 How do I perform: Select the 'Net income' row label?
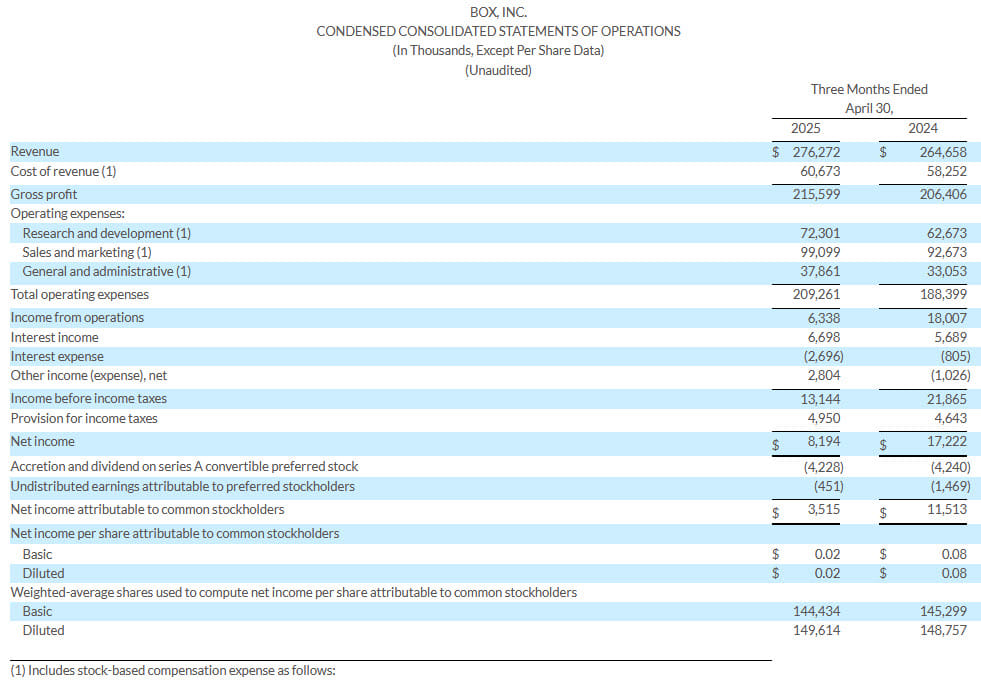pyautogui.click(x=43, y=441)
